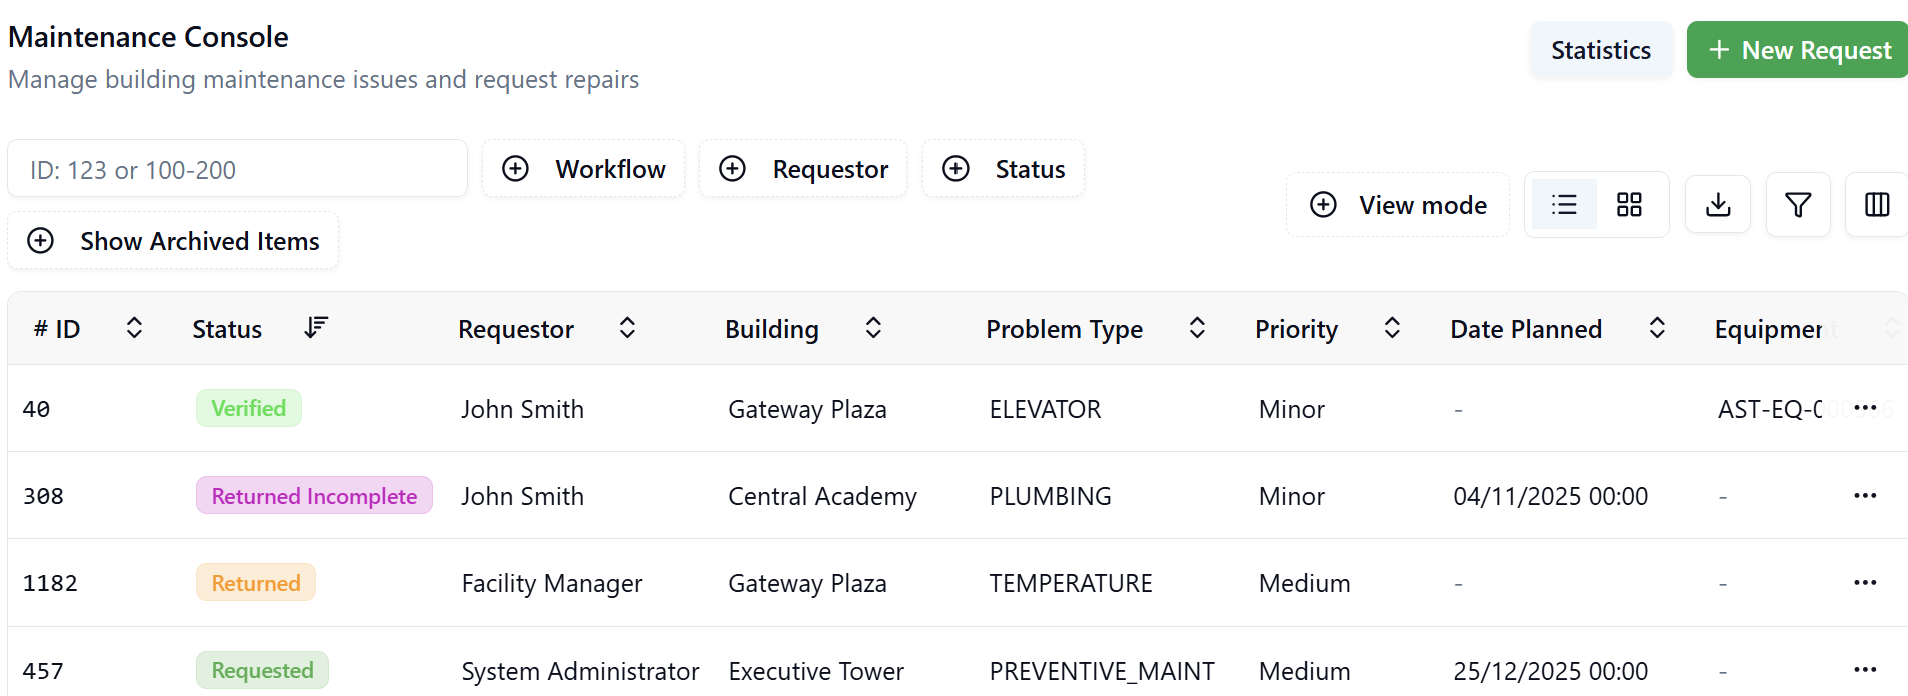Open row actions for request 308

click(x=1865, y=496)
